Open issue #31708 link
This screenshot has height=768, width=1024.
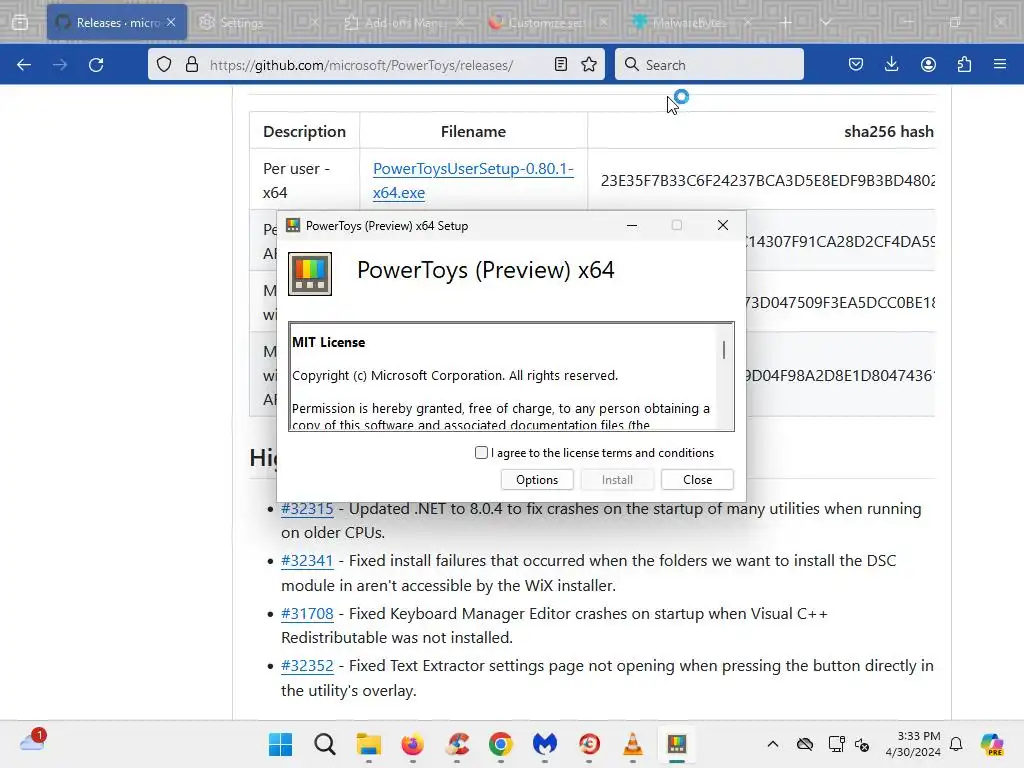pos(307,614)
